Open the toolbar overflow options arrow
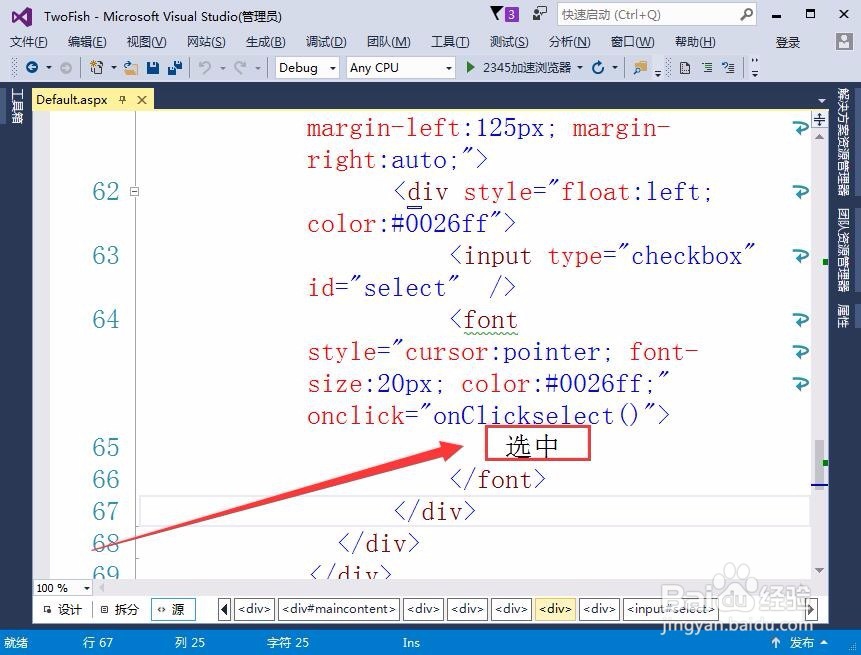Image resolution: width=861 pixels, height=655 pixels. [755, 68]
